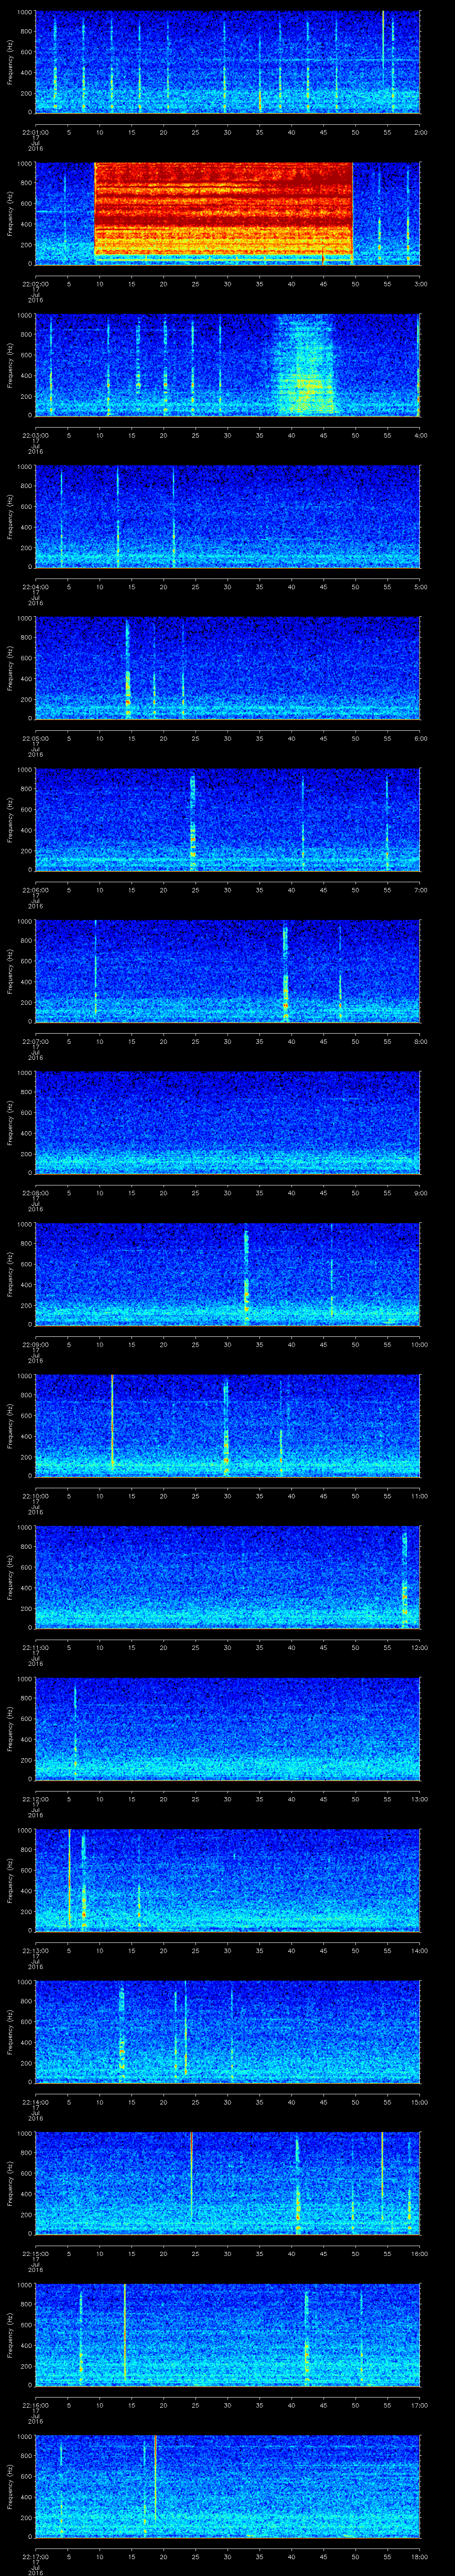Click the 6:00 end time label
The width and height of the screenshot is (455, 2576).
tap(420, 738)
